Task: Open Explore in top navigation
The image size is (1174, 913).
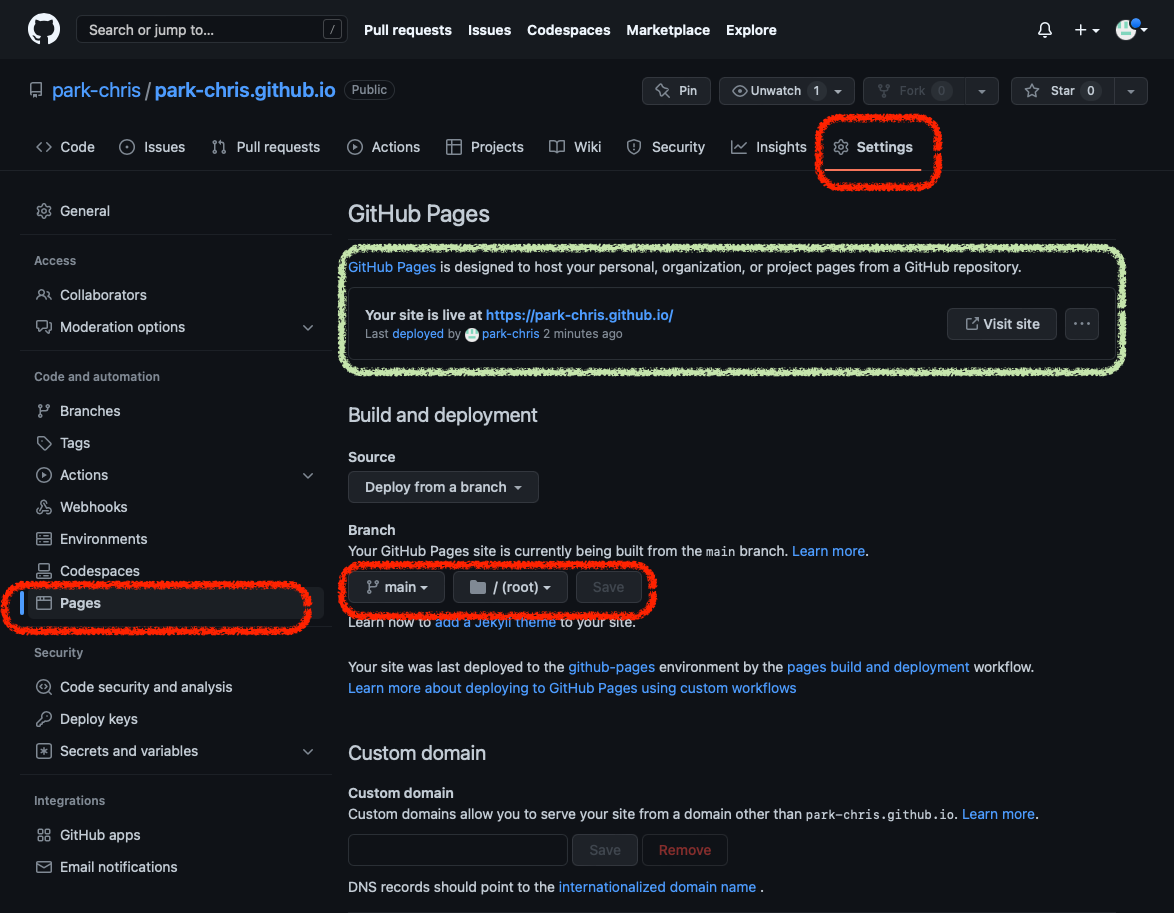Action: pos(751,30)
